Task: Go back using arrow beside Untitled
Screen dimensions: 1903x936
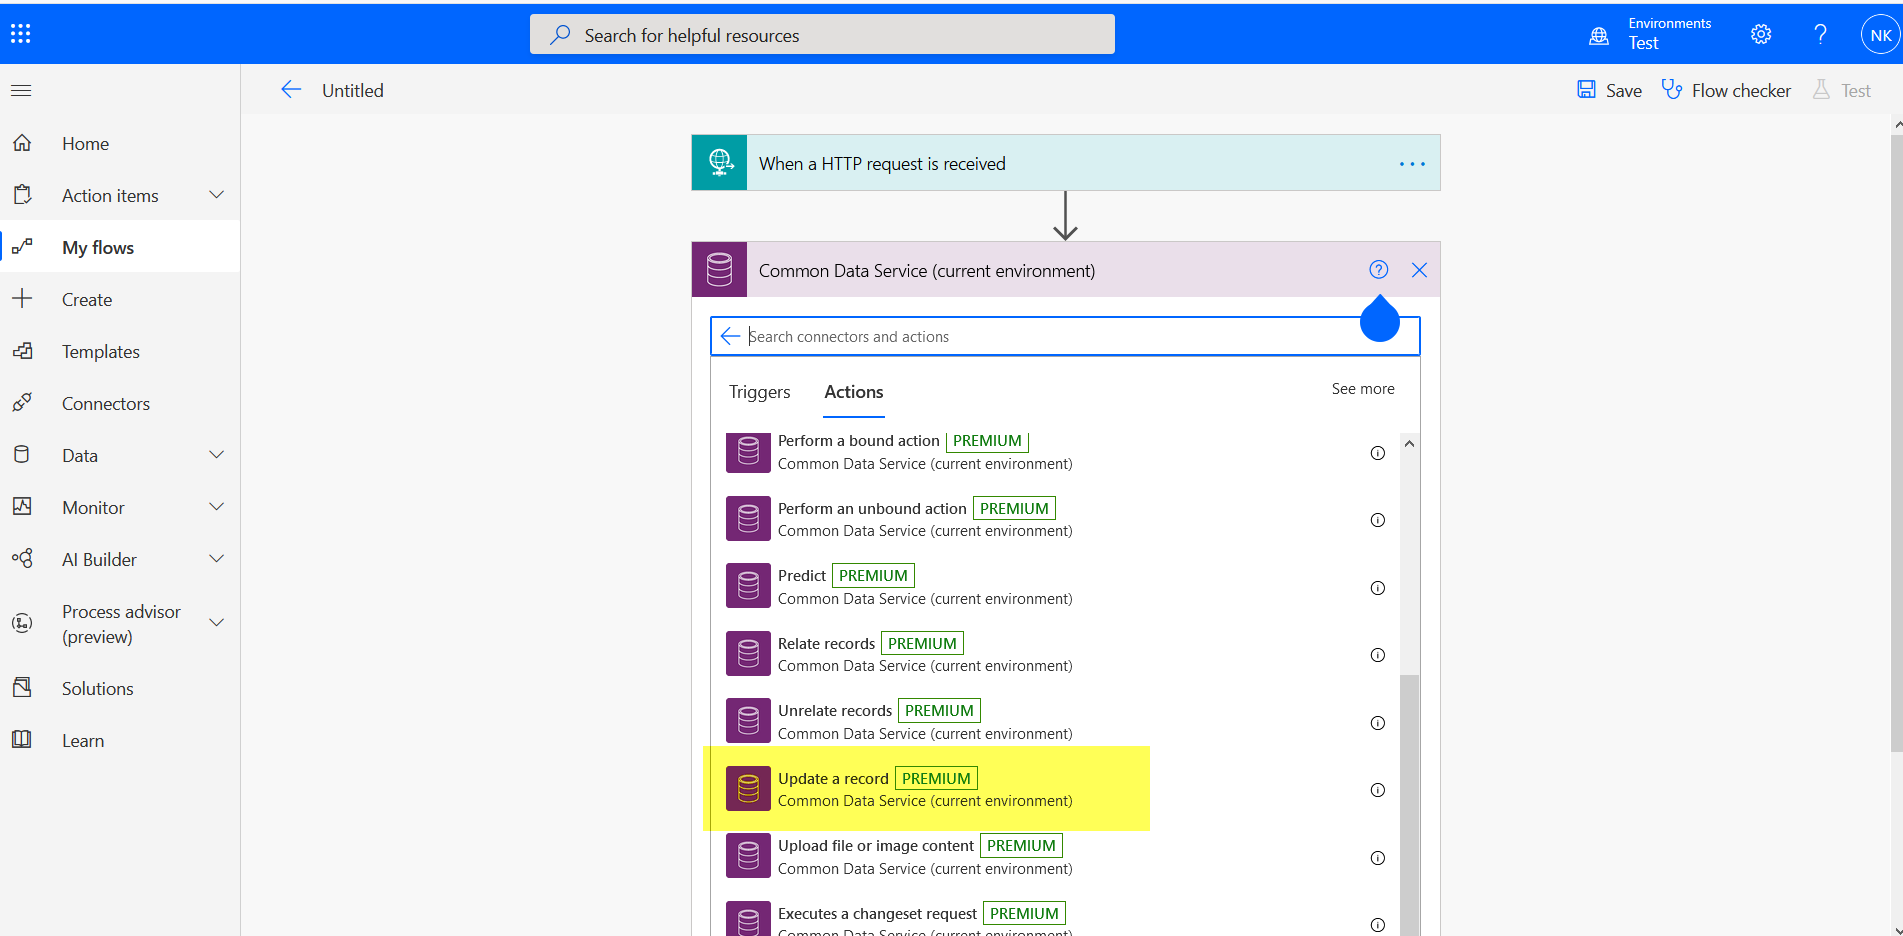Action: tap(291, 90)
